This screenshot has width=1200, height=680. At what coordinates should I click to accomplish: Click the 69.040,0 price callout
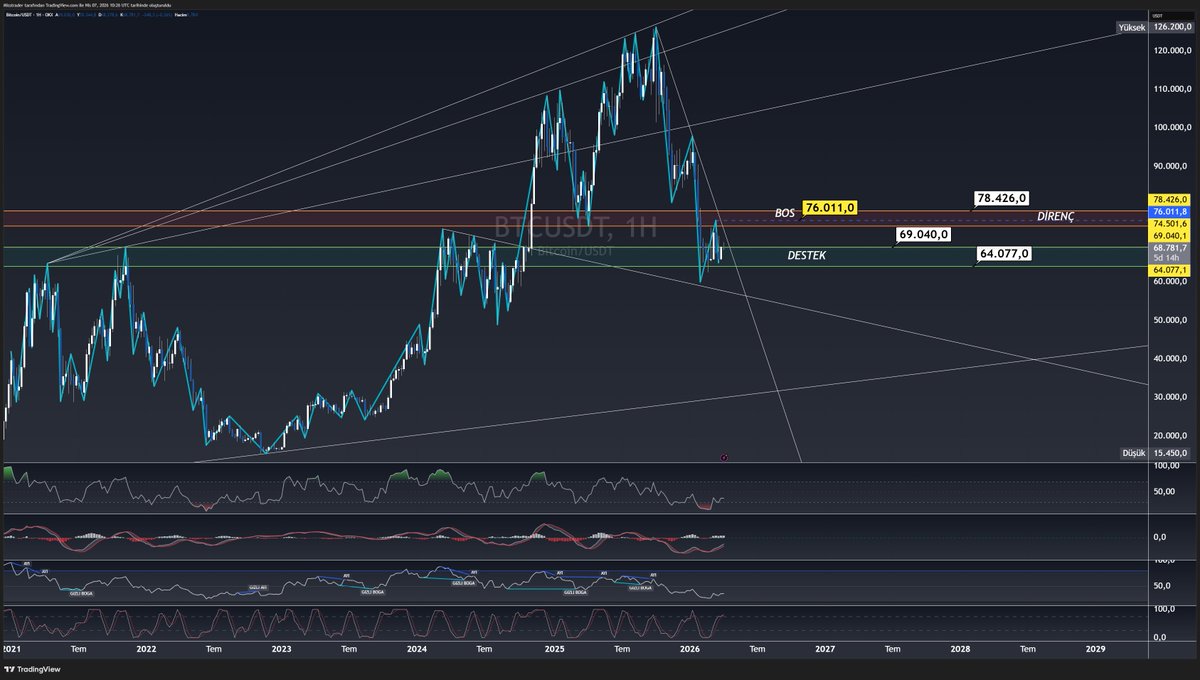(923, 234)
